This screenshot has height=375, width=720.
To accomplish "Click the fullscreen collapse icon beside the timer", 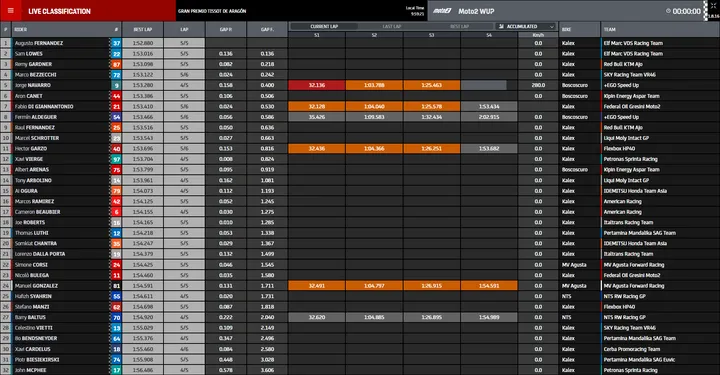I will point(714,6).
